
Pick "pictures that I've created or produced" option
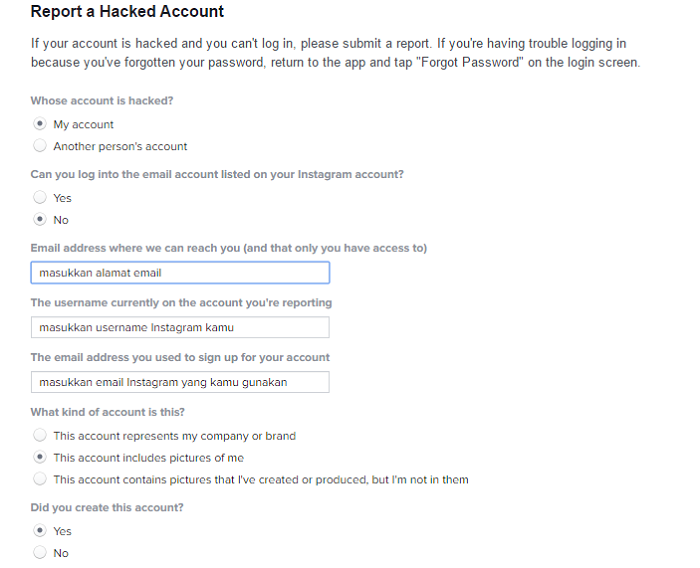tap(40, 480)
